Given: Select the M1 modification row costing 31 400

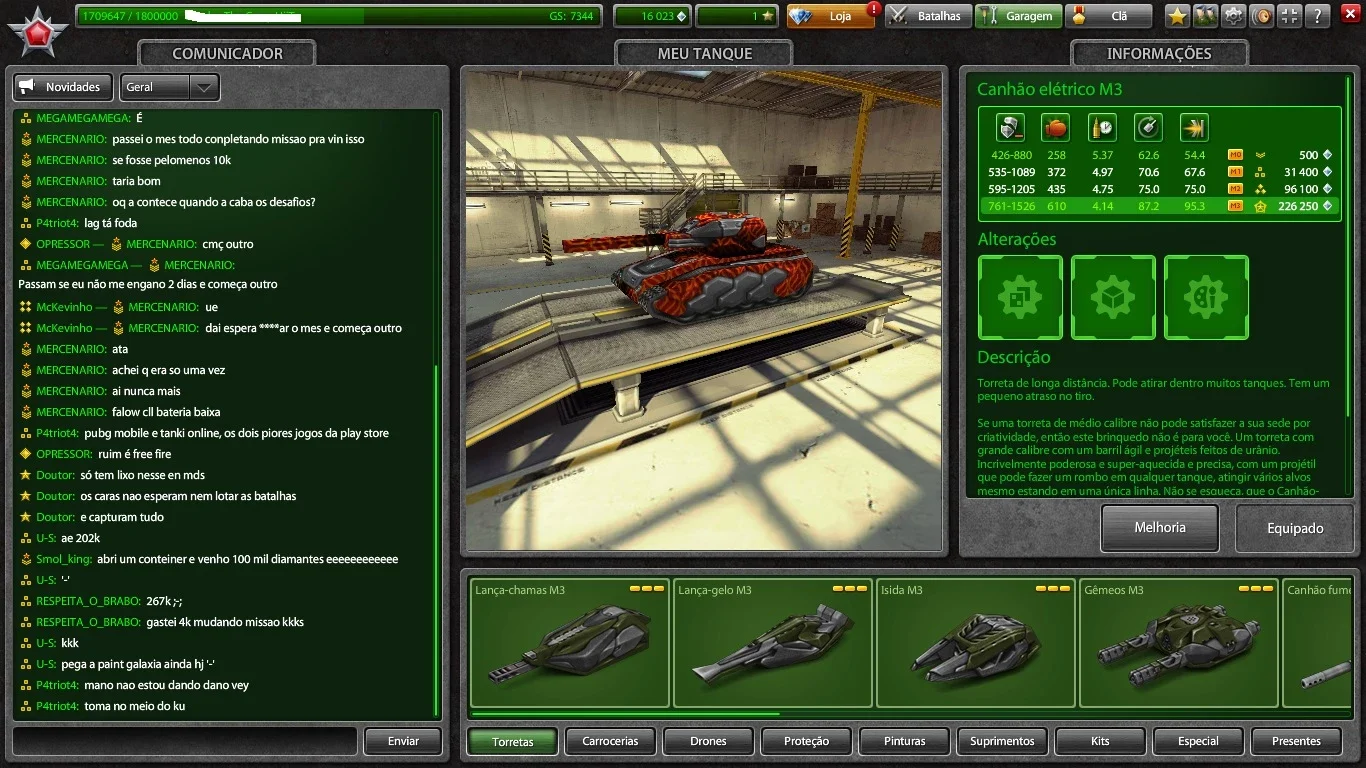Looking at the screenshot, I should (1159, 172).
